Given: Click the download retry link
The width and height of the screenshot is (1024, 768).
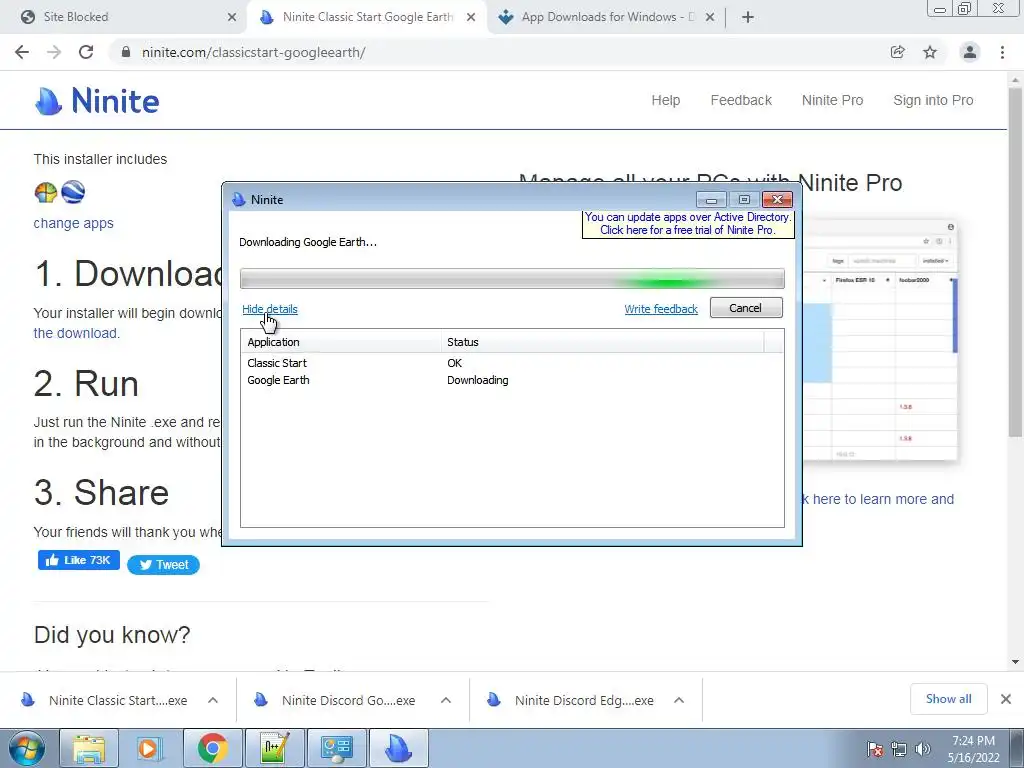Looking at the screenshot, I should [x=76, y=333].
